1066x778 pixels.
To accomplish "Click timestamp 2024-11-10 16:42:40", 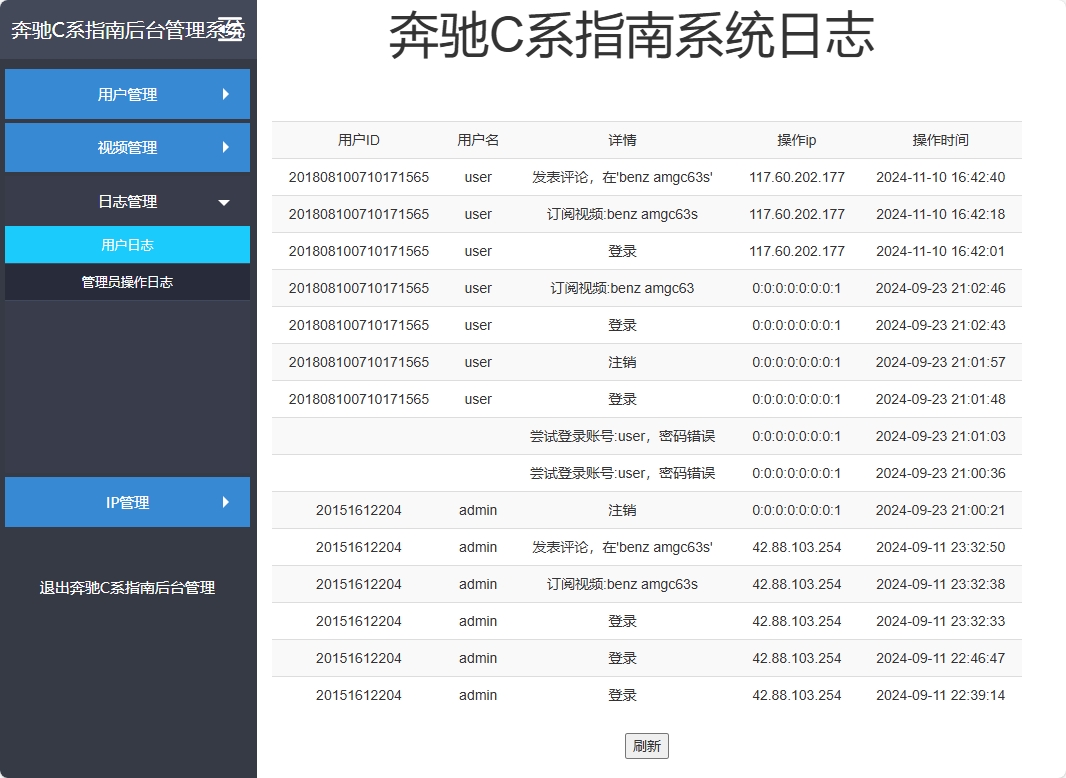I will [941, 177].
